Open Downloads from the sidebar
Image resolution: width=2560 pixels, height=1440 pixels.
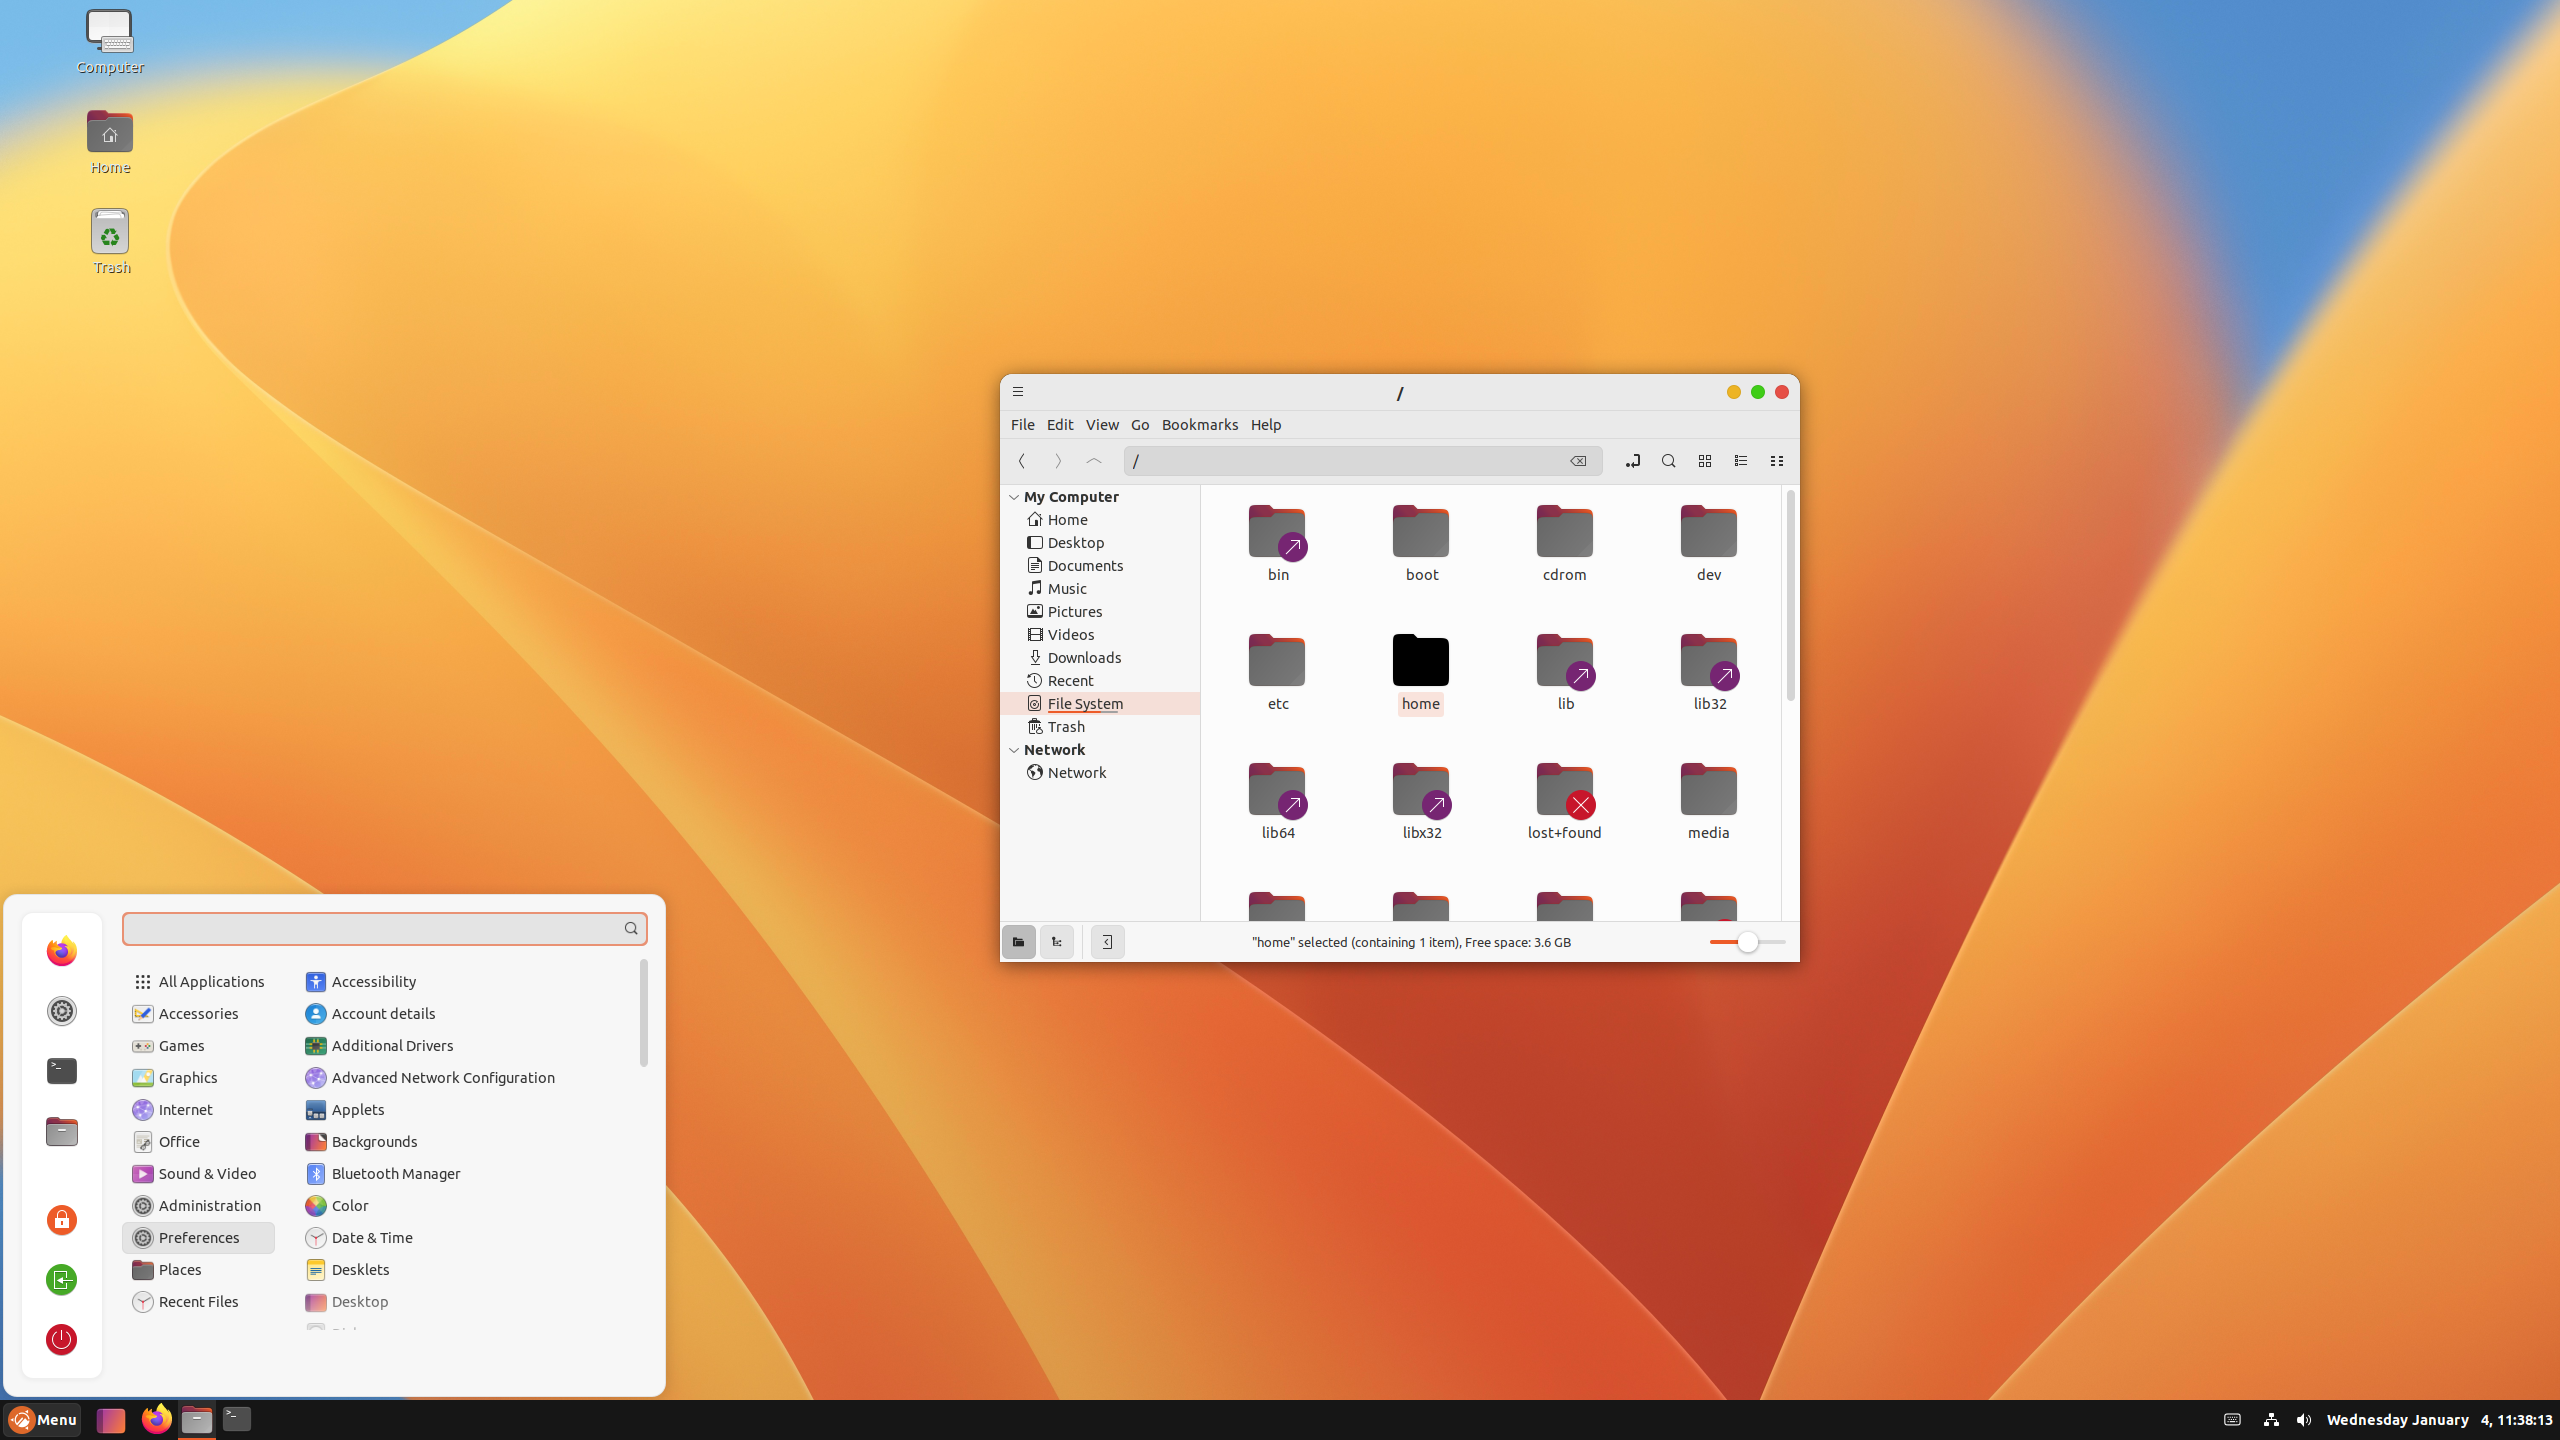[x=1100, y=658]
